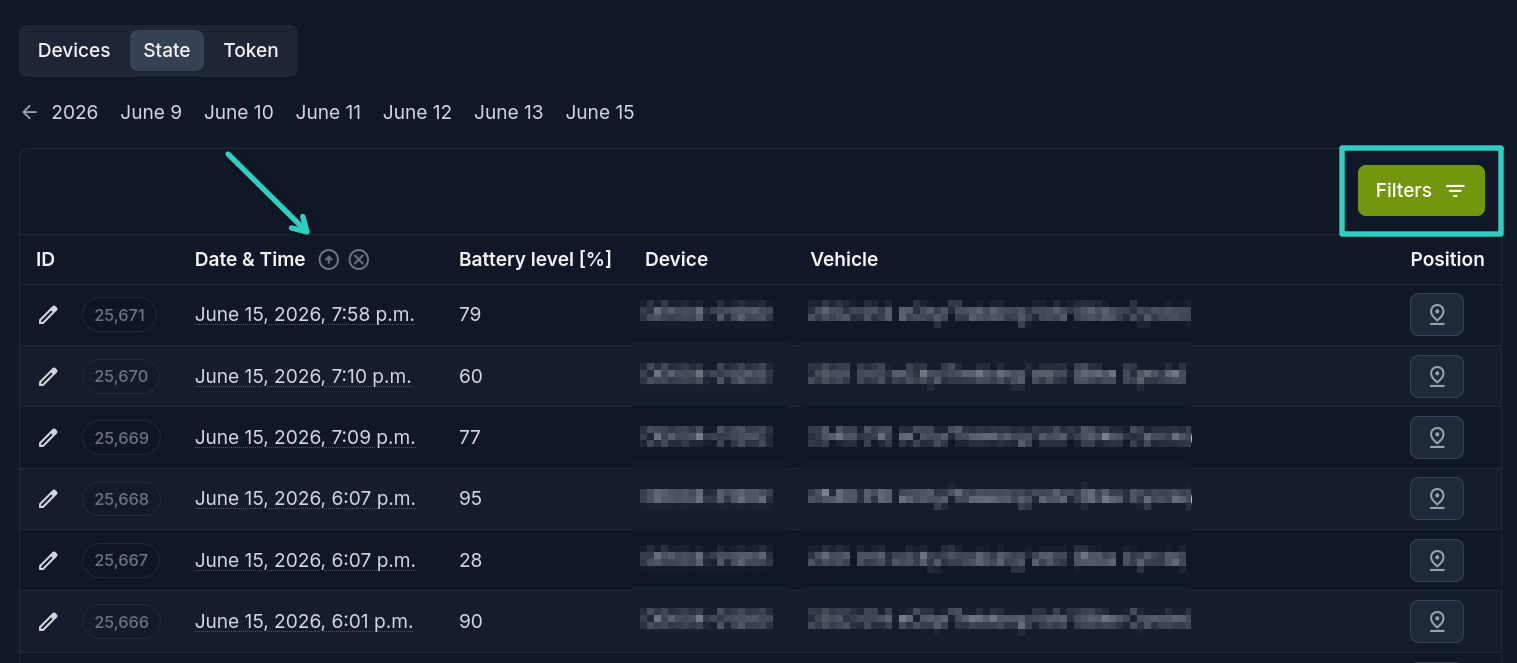Edit record 25,666 with pencil icon
The image size is (1517, 663).
[x=48, y=622]
